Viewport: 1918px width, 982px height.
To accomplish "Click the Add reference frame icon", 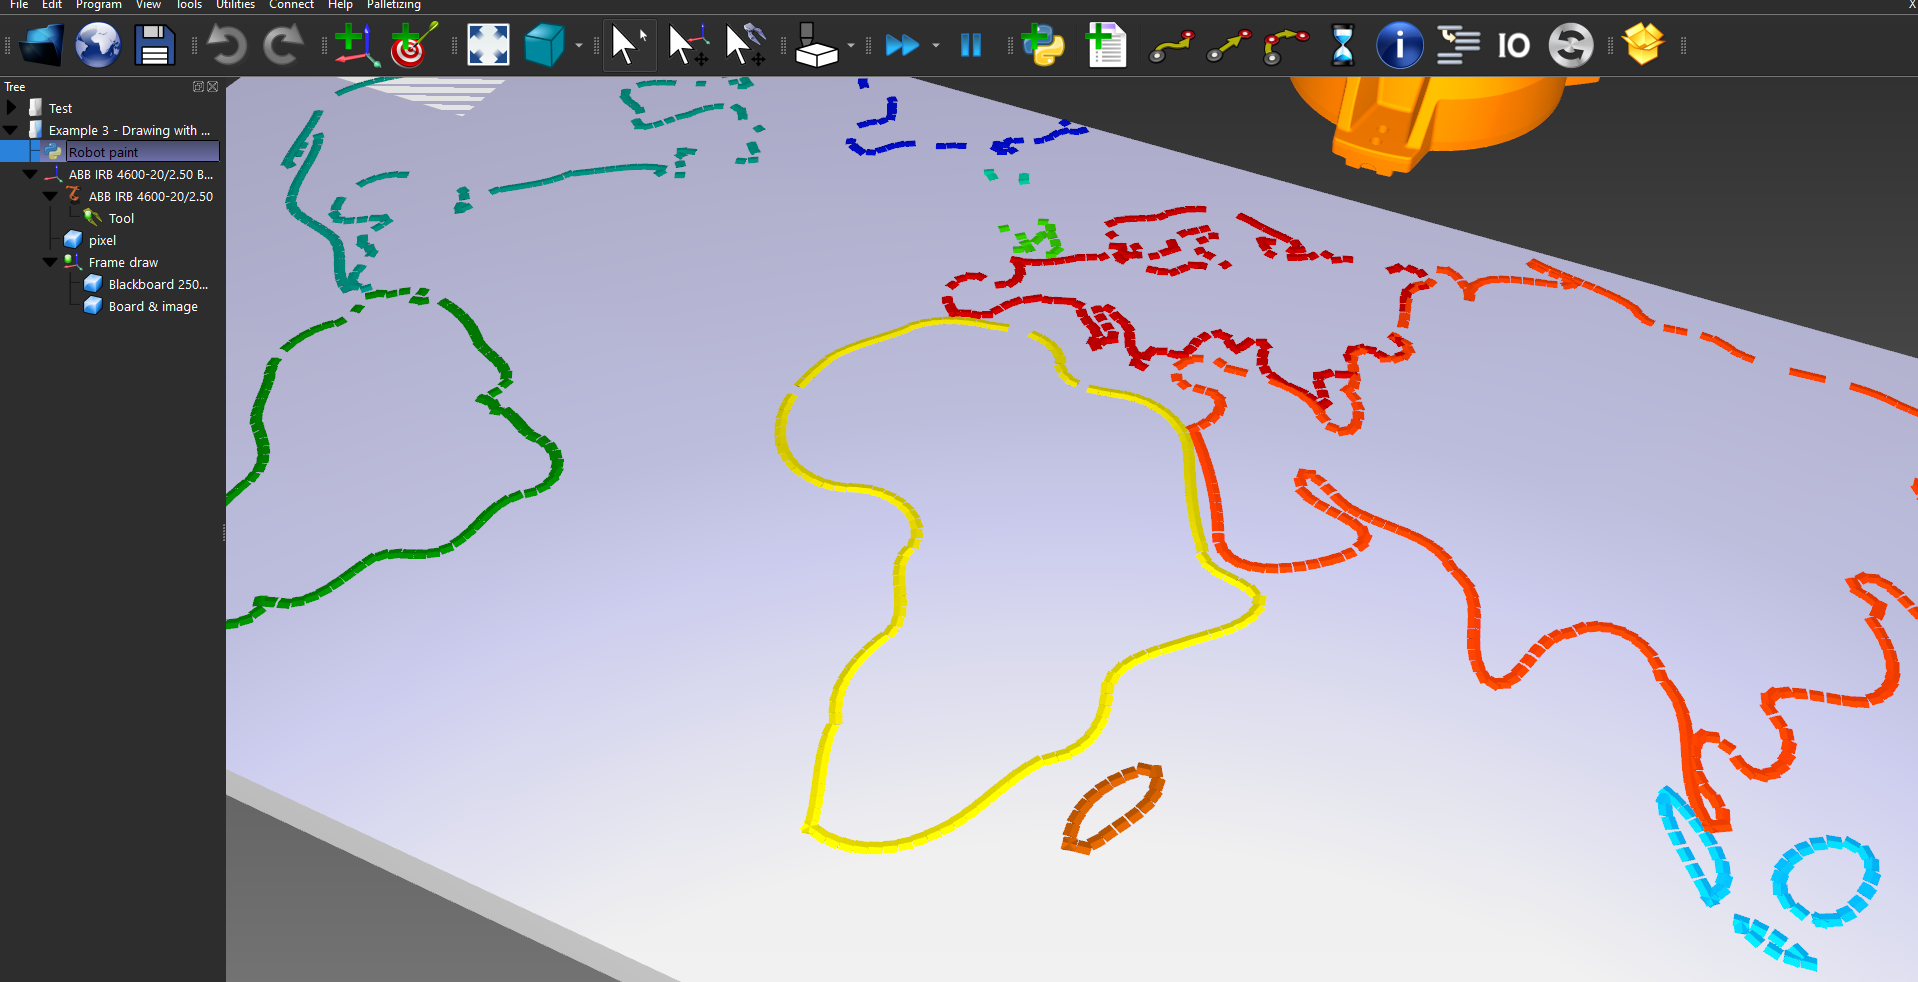I will (356, 46).
